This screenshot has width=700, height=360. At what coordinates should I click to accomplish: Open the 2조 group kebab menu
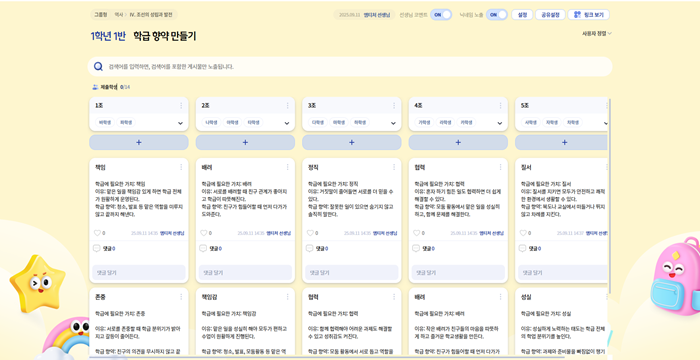(x=287, y=106)
